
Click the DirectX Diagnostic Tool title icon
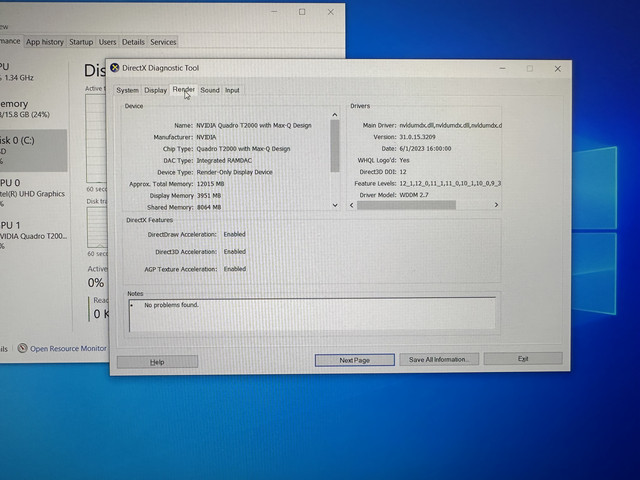[x=115, y=68]
